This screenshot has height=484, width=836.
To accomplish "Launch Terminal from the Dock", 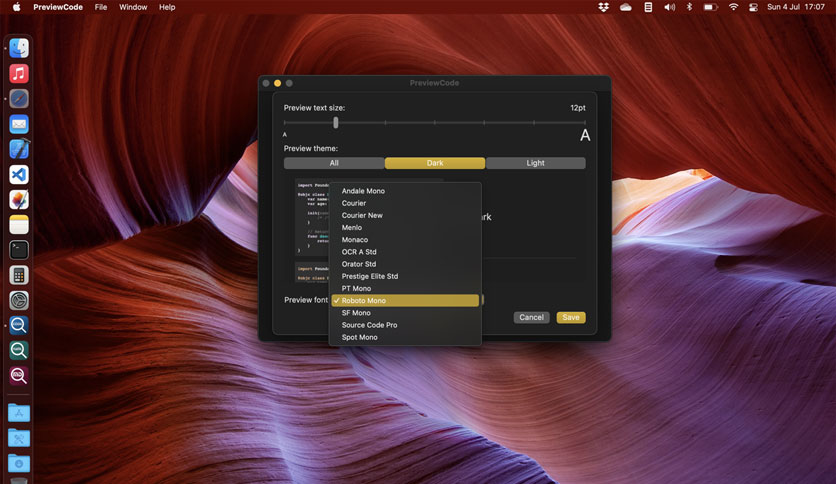I will pos(19,250).
